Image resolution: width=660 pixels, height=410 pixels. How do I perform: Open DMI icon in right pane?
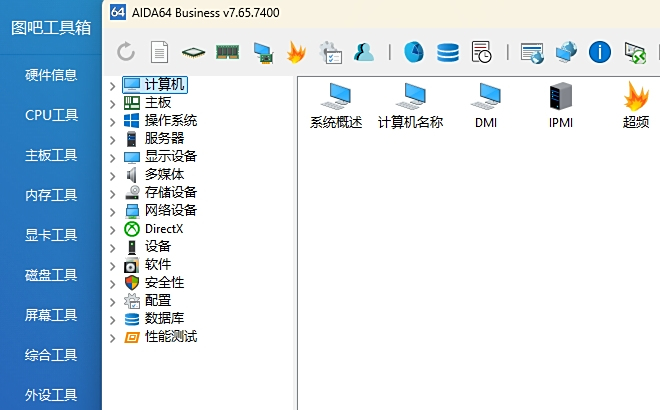pyautogui.click(x=486, y=106)
